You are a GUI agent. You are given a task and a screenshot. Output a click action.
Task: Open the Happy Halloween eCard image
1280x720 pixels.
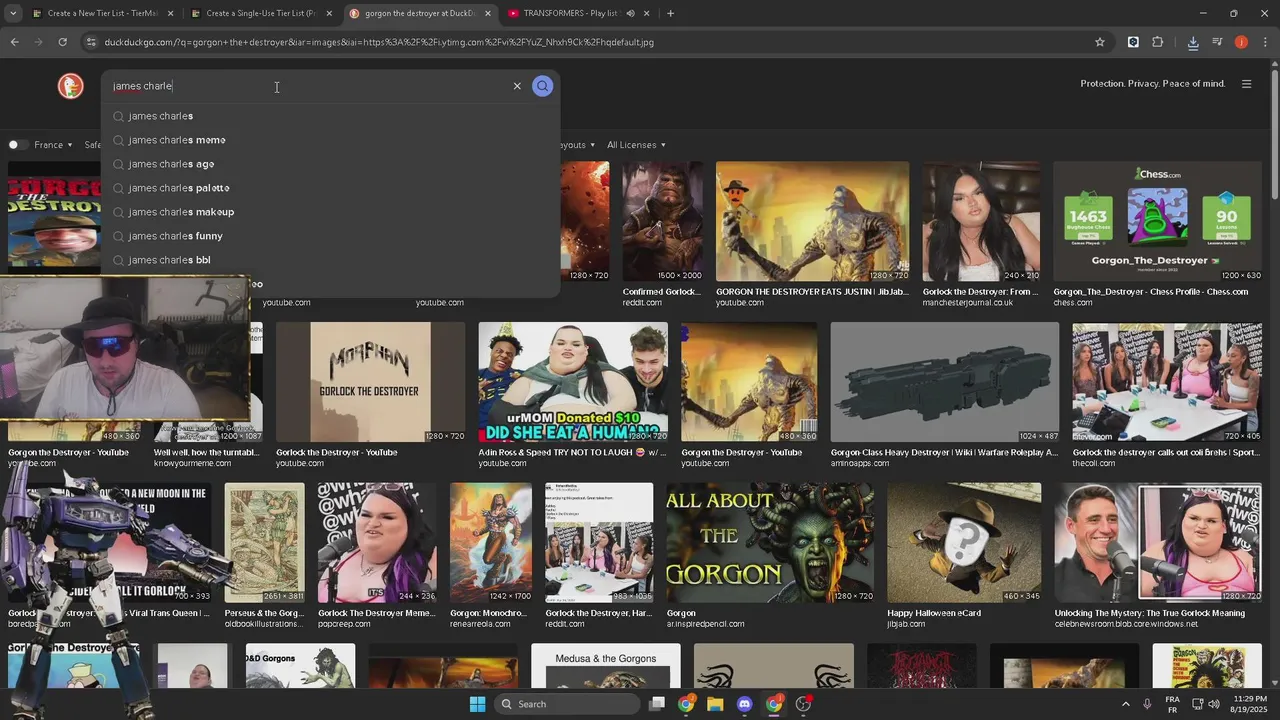point(964,543)
